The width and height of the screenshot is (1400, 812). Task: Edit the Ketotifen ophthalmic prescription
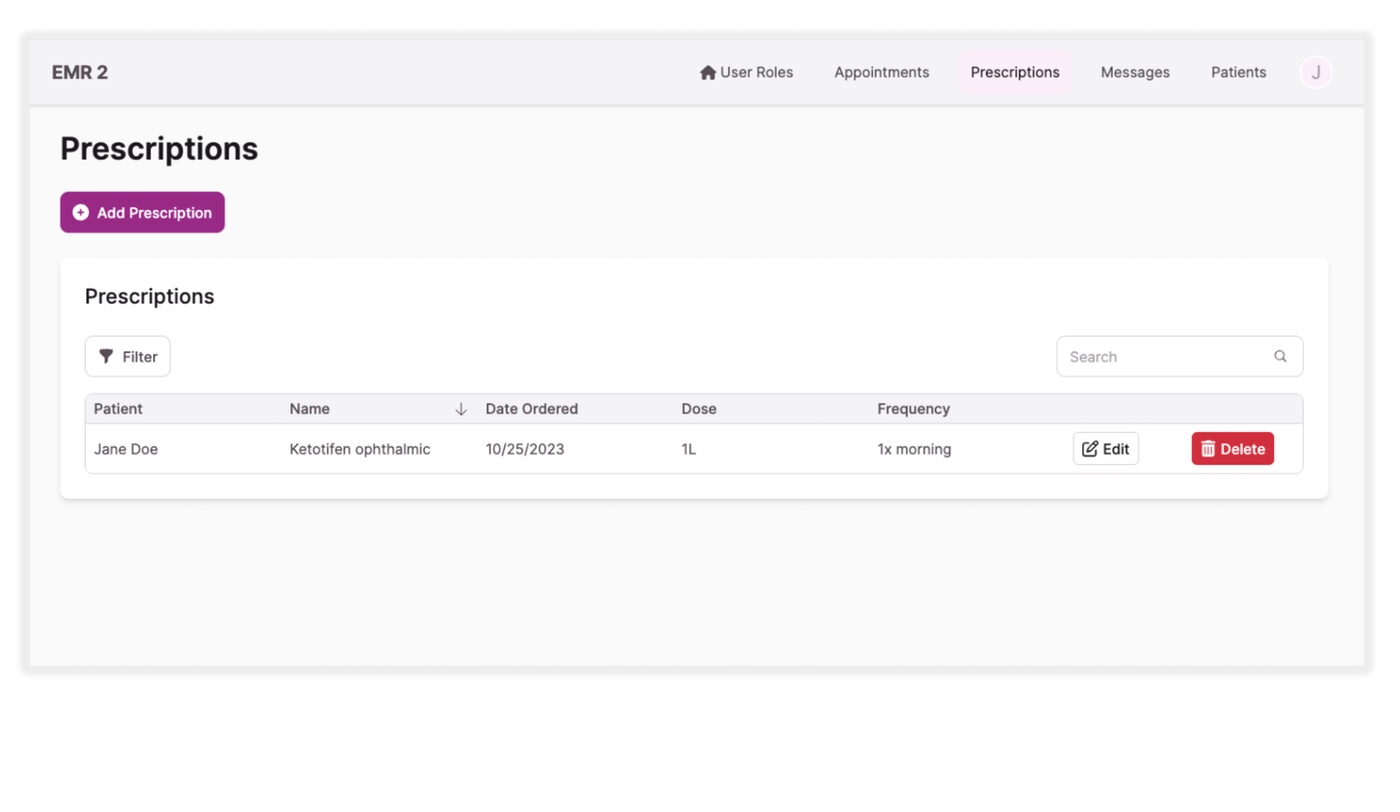click(1105, 449)
